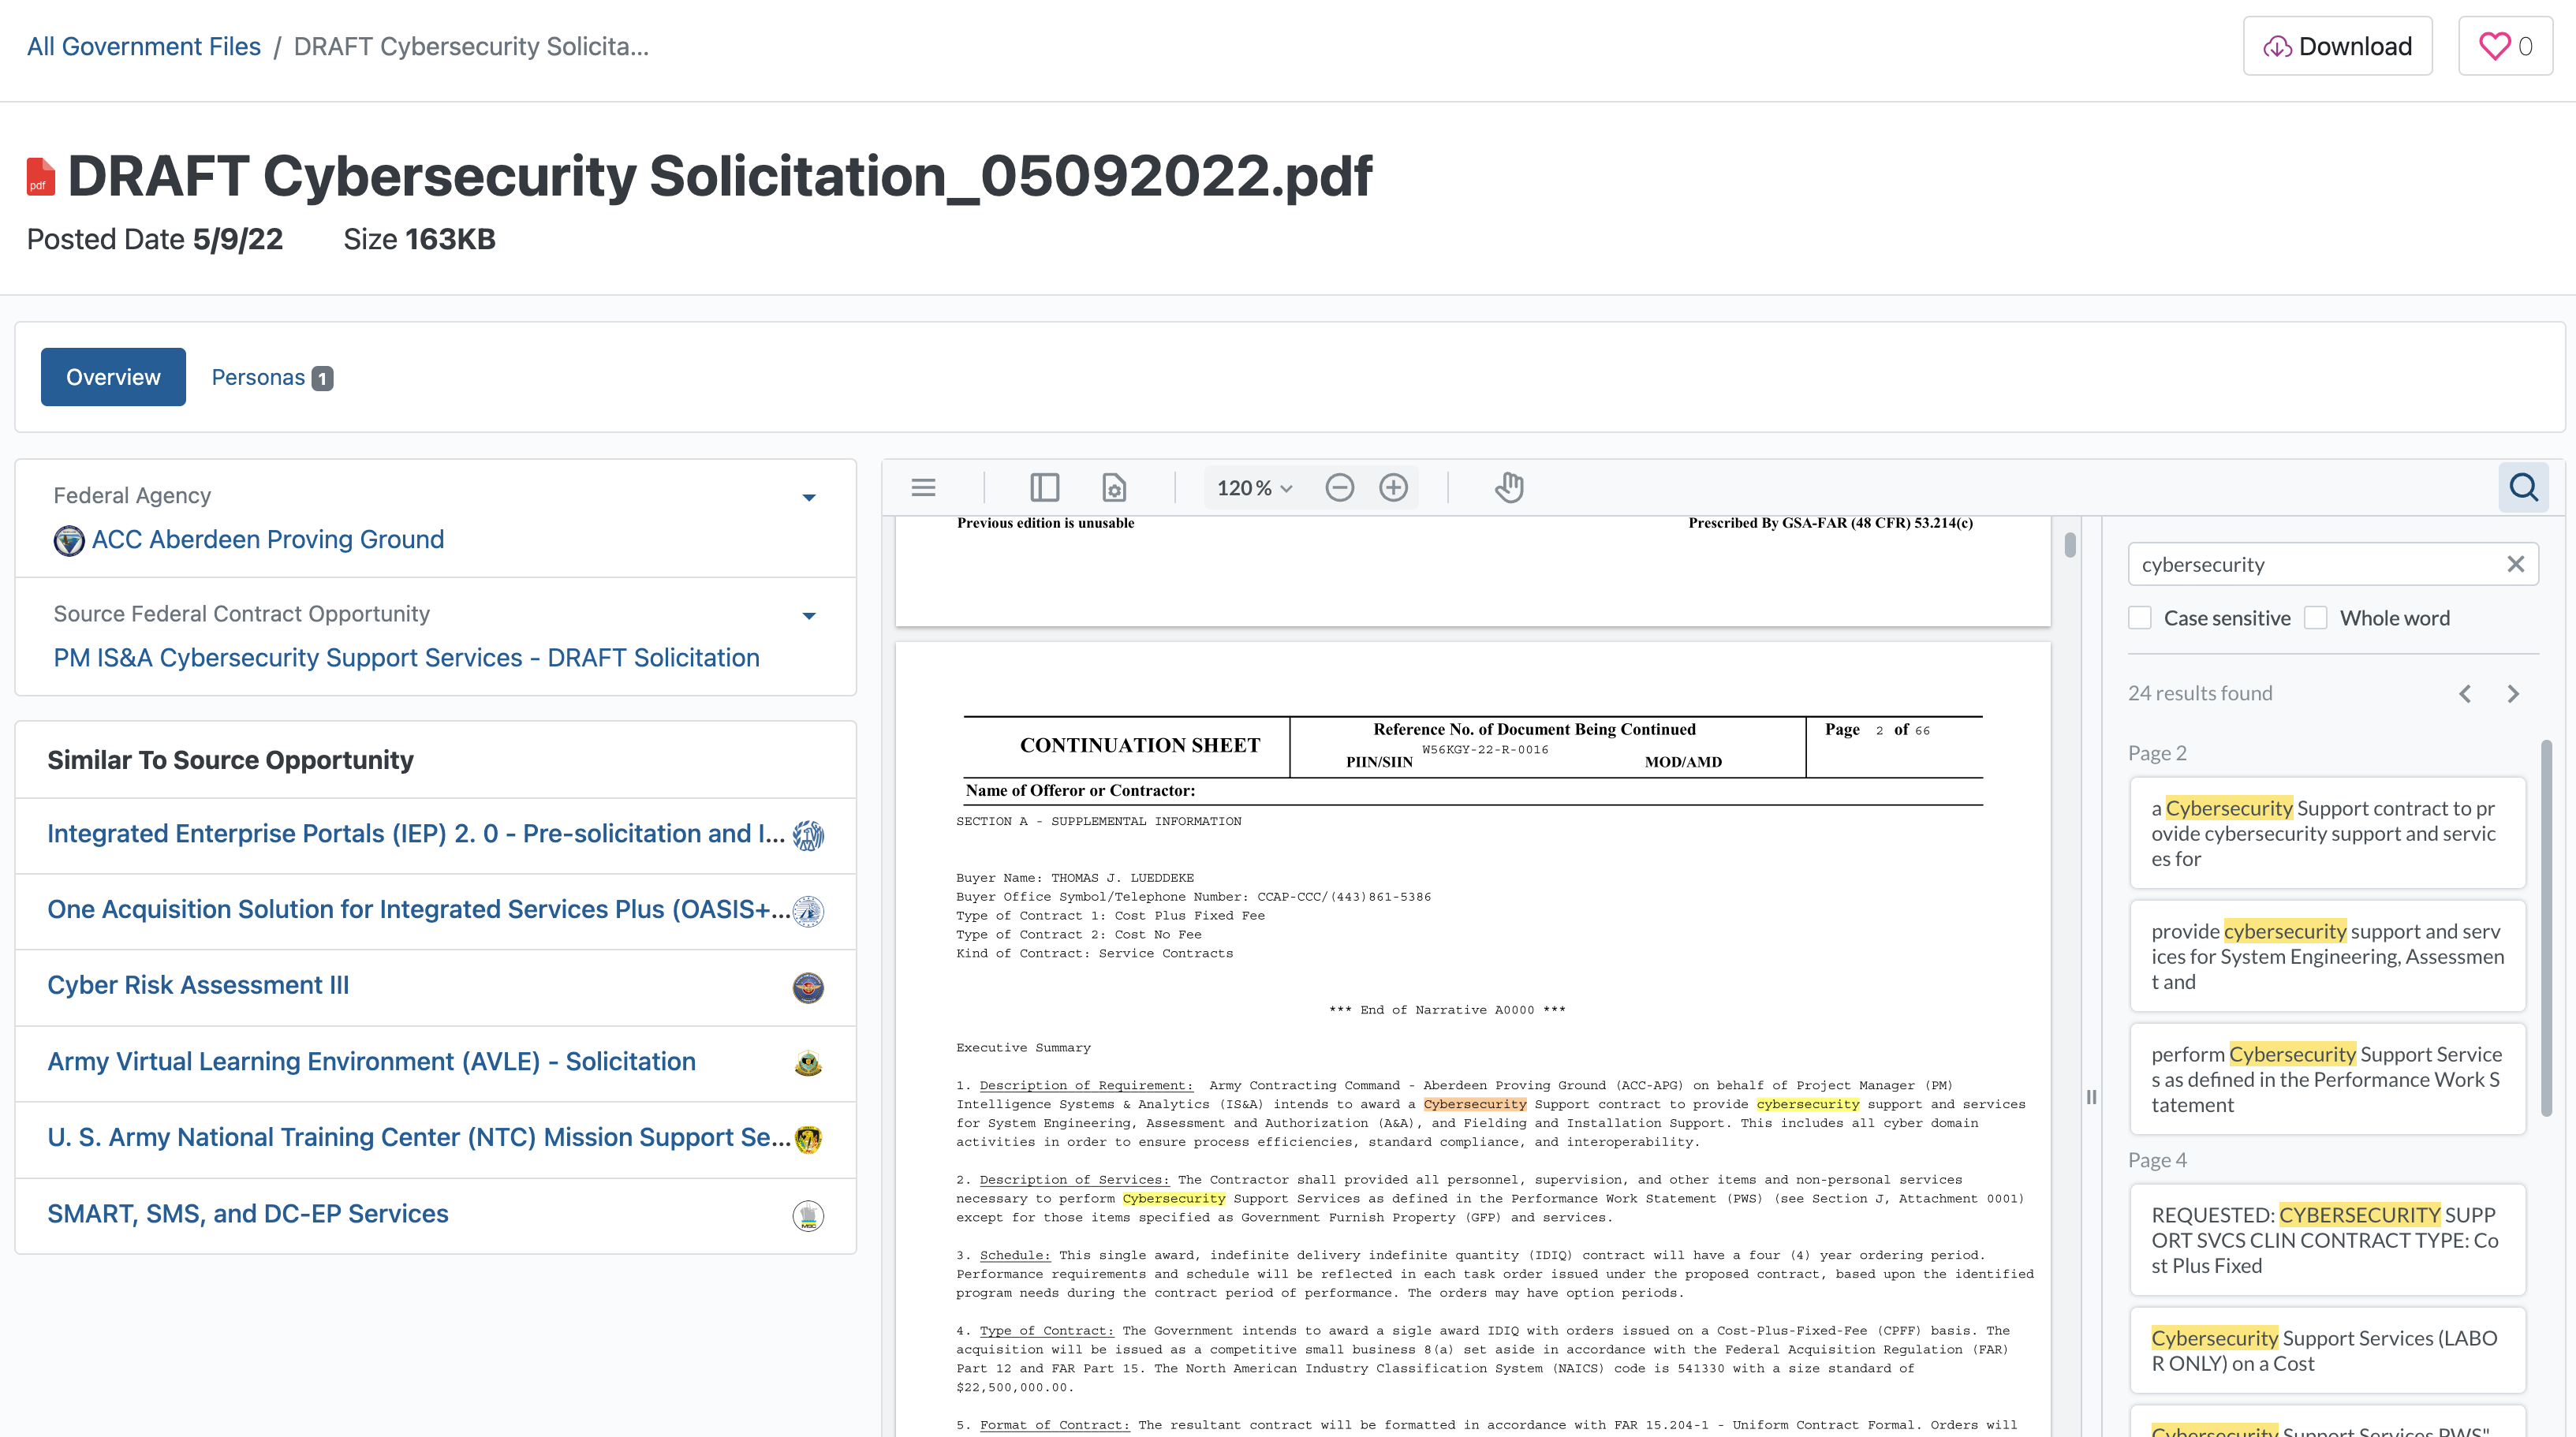Viewport: 2576px width, 1437px height.
Task: Click the search results scrollbar thumb
Action: [2546, 927]
